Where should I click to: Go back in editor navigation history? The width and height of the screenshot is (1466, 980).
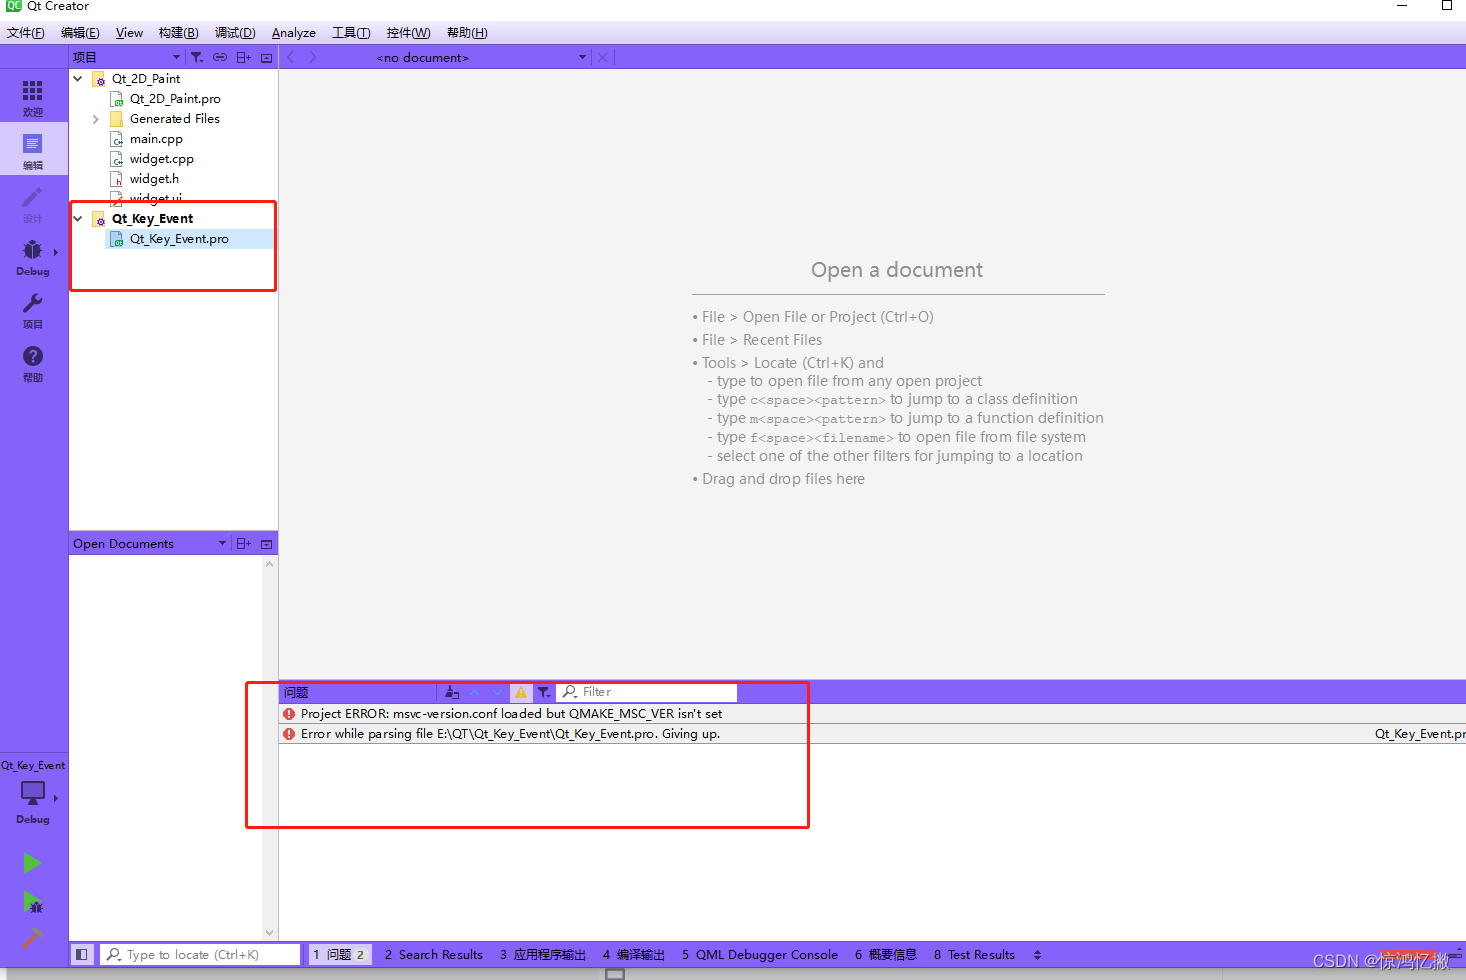290,57
